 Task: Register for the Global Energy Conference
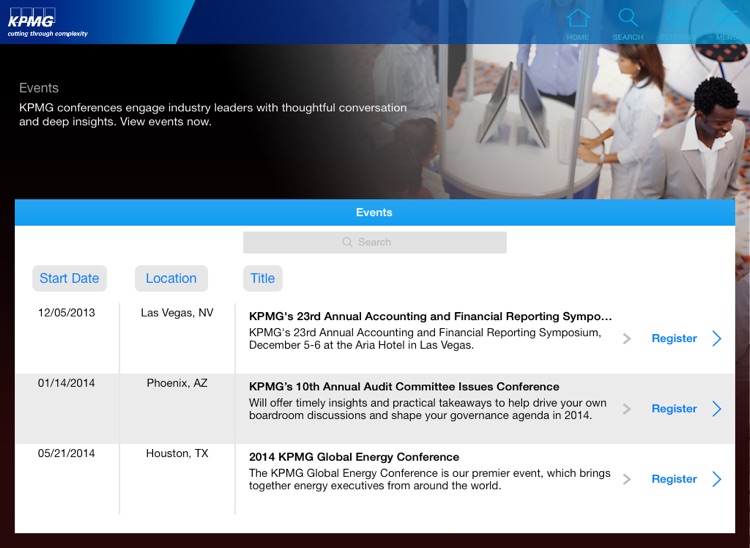[x=674, y=479]
